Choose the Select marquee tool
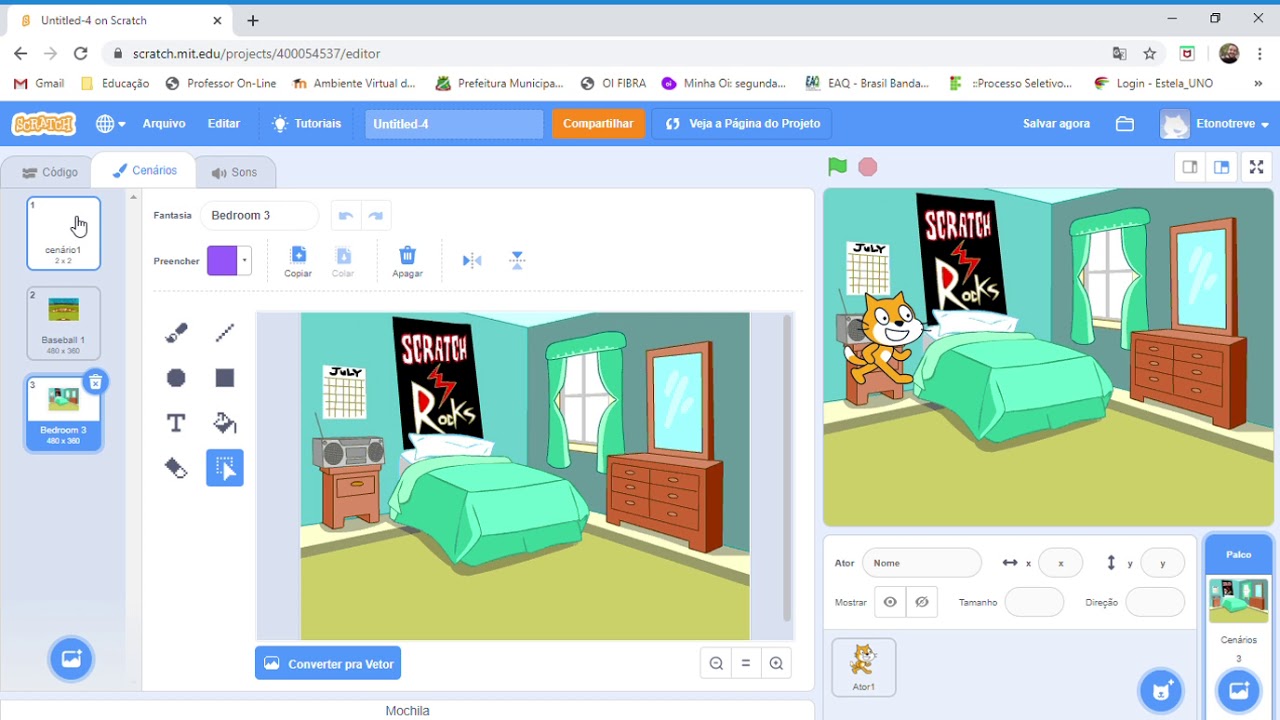This screenshot has height=720, width=1280. click(225, 468)
